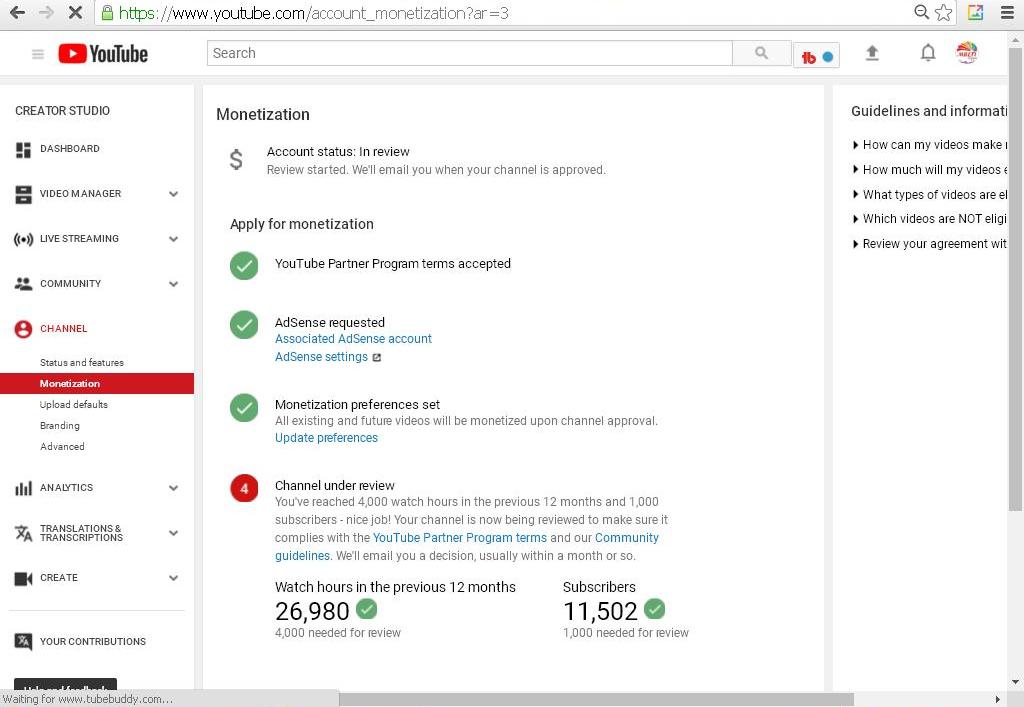1024x707 pixels.
Task: Expand 'Review your agreement' item
Action: click(930, 244)
